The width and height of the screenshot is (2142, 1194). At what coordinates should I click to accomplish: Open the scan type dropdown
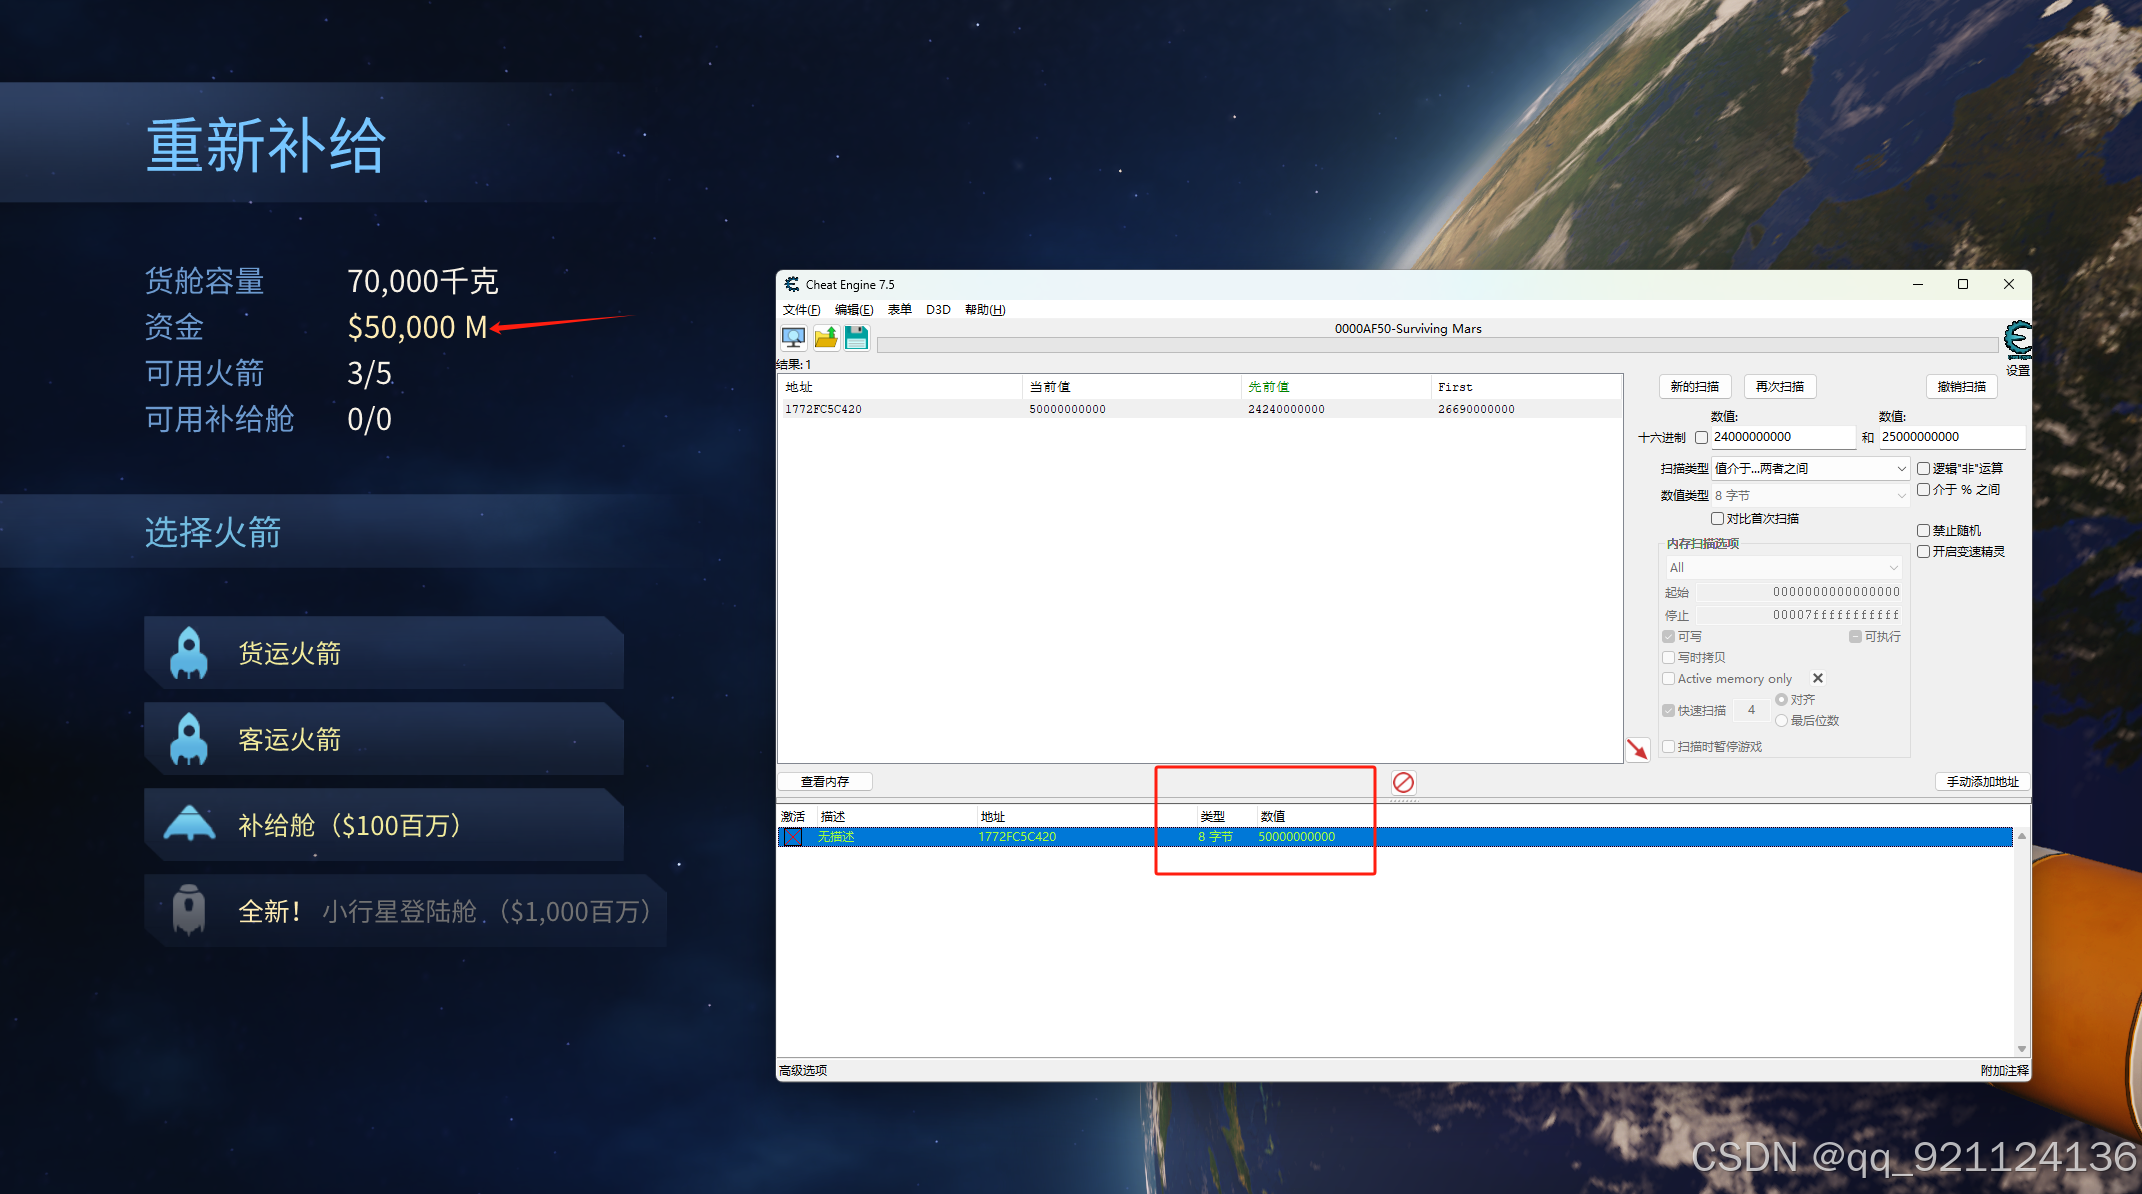(1810, 469)
